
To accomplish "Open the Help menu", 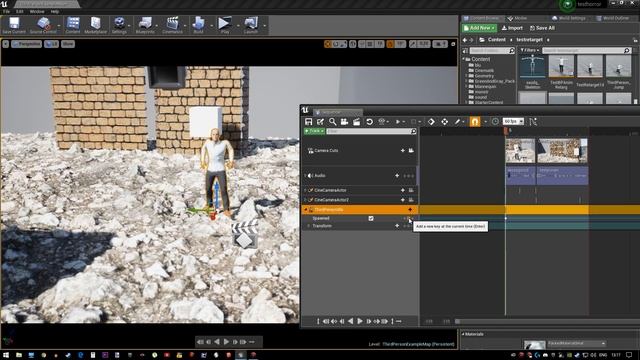I will [55, 11].
